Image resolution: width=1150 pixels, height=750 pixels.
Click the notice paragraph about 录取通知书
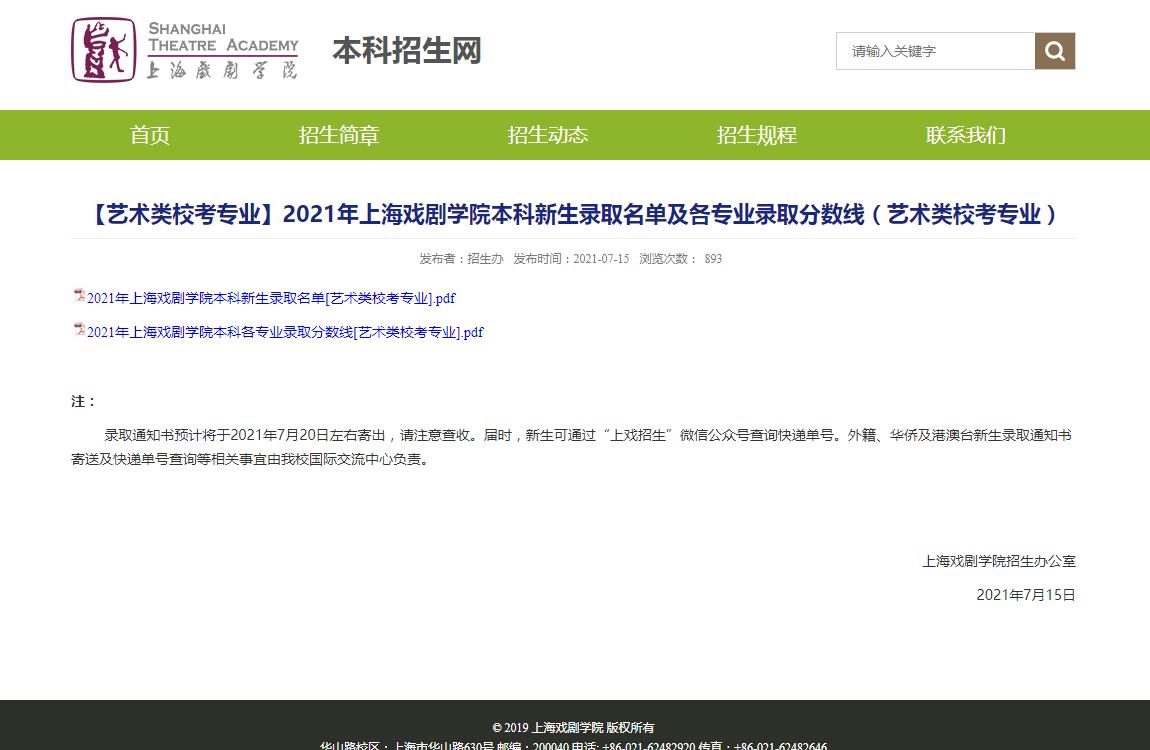point(573,448)
